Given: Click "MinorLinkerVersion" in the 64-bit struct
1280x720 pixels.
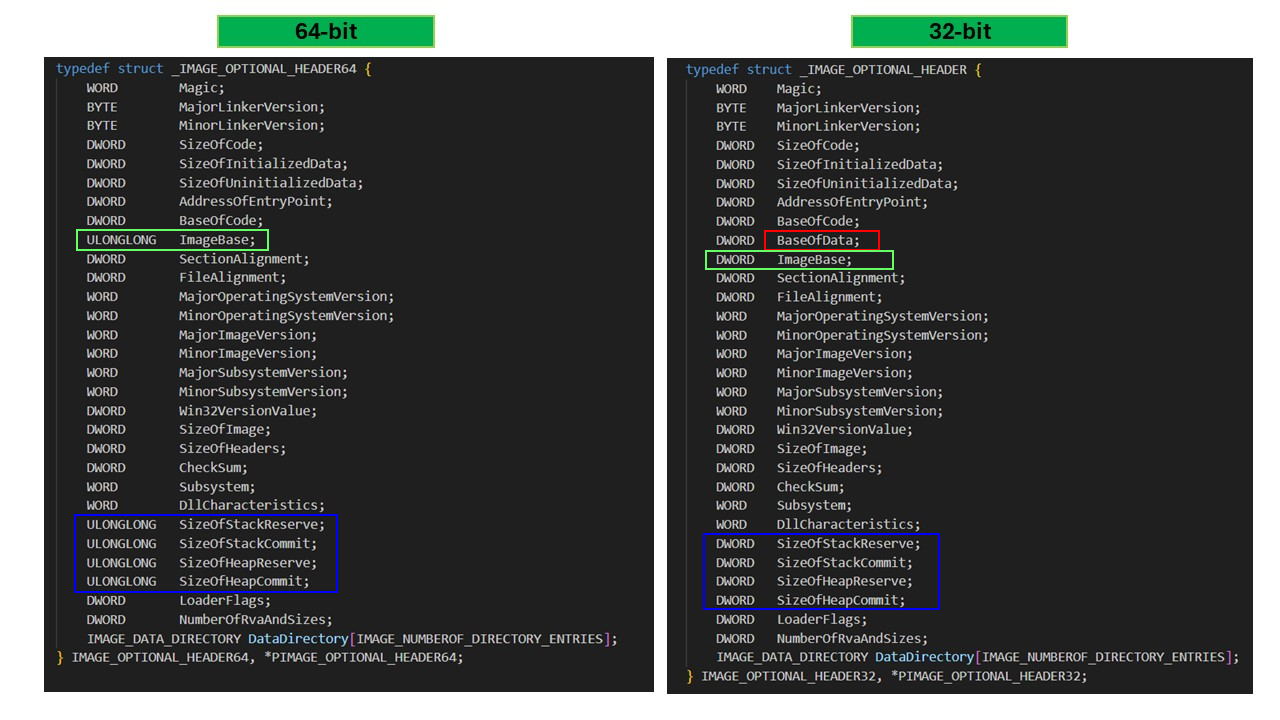Looking at the screenshot, I should click(248, 126).
